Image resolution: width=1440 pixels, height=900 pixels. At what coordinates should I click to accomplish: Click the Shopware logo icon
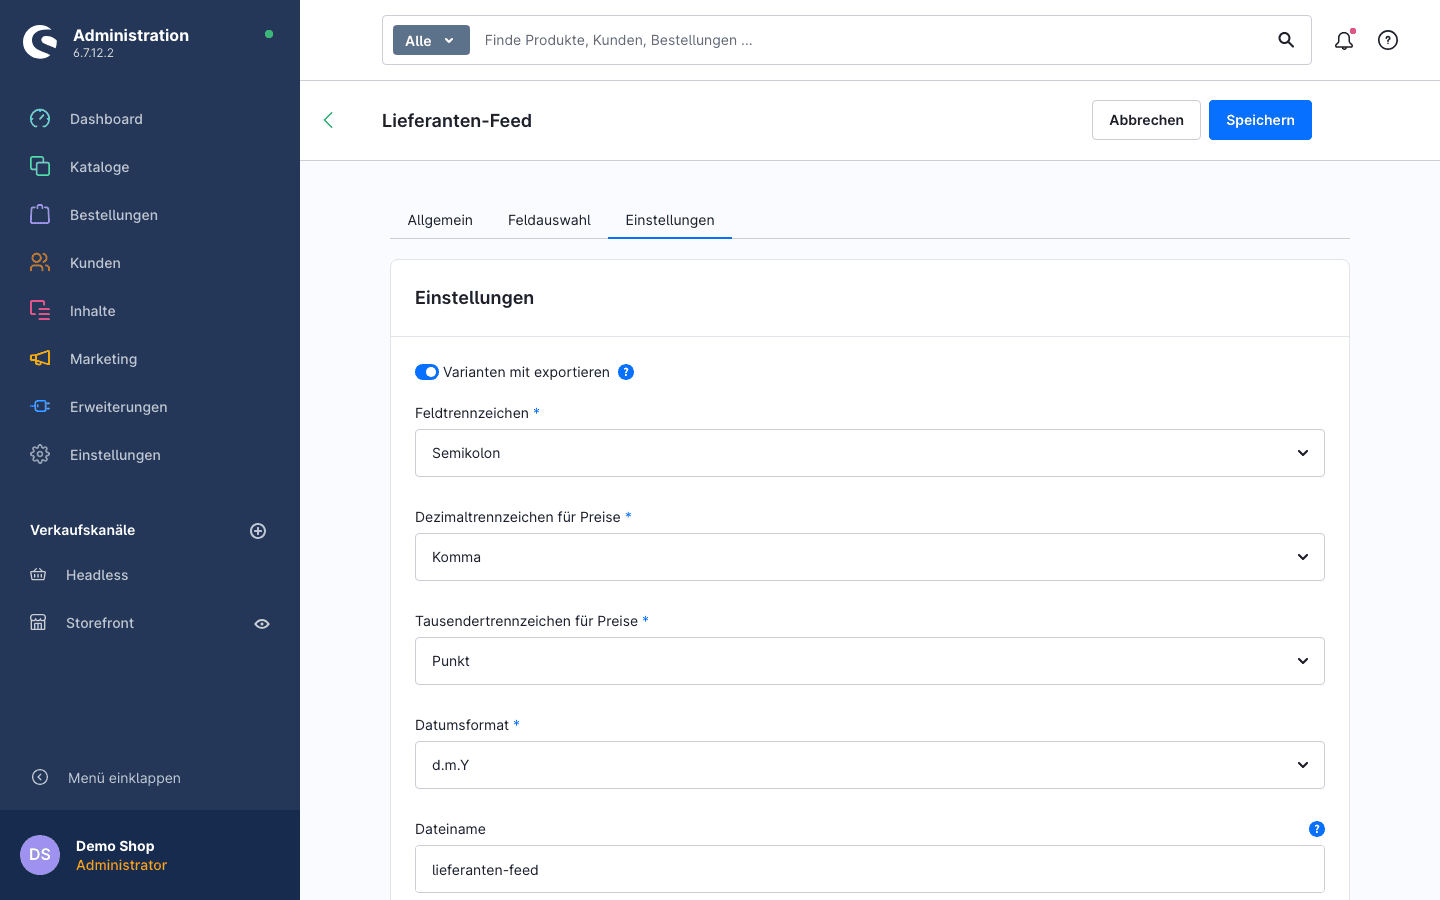40,42
